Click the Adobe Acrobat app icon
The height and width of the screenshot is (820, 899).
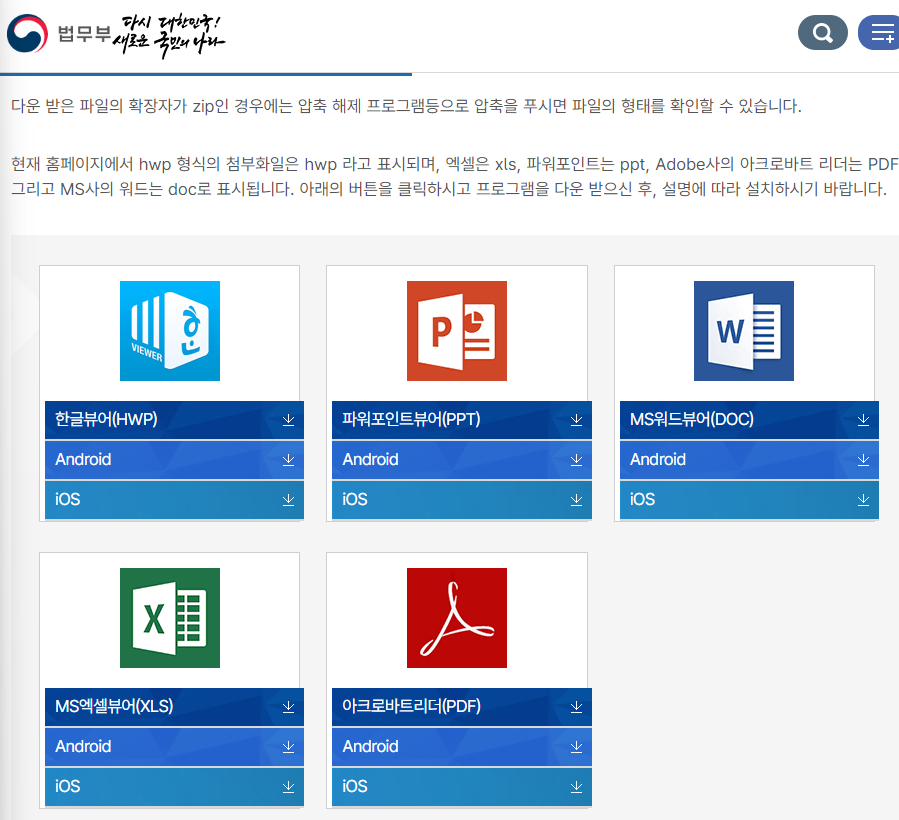point(457,618)
